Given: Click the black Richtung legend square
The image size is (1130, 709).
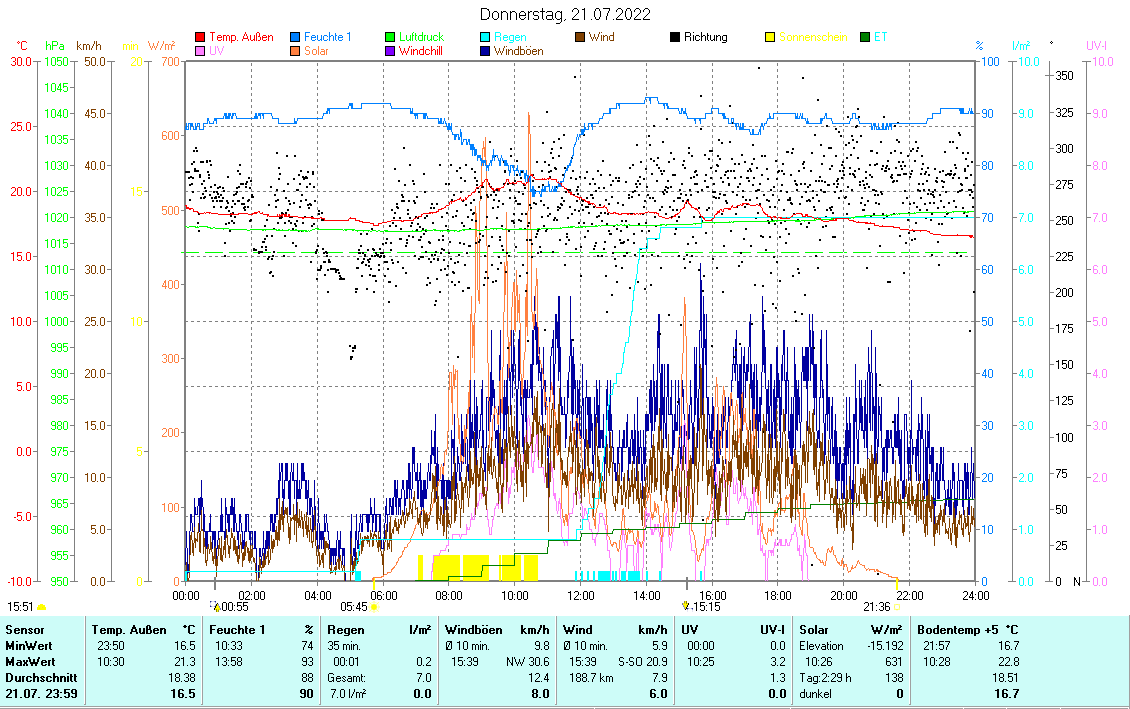Looking at the screenshot, I should (675, 38).
